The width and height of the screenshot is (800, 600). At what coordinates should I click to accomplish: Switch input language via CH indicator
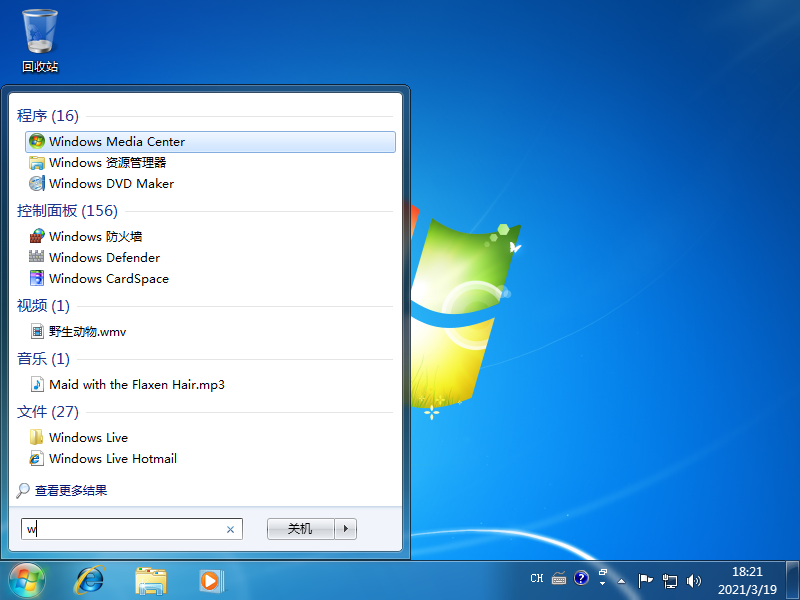pyautogui.click(x=536, y=578)
